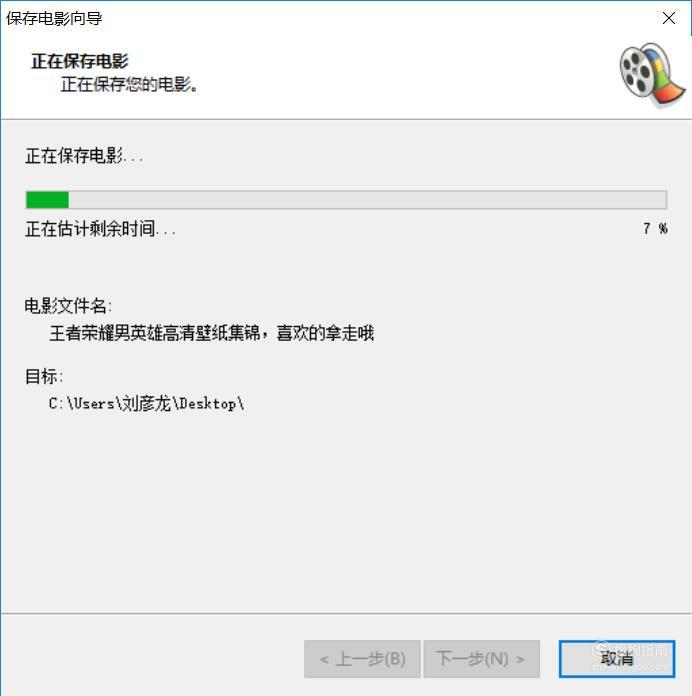Click the movie file name 王者荣耀男英雄高清壁纸集锦
This screenshot has height=696, width=692.
coord(212,333)
